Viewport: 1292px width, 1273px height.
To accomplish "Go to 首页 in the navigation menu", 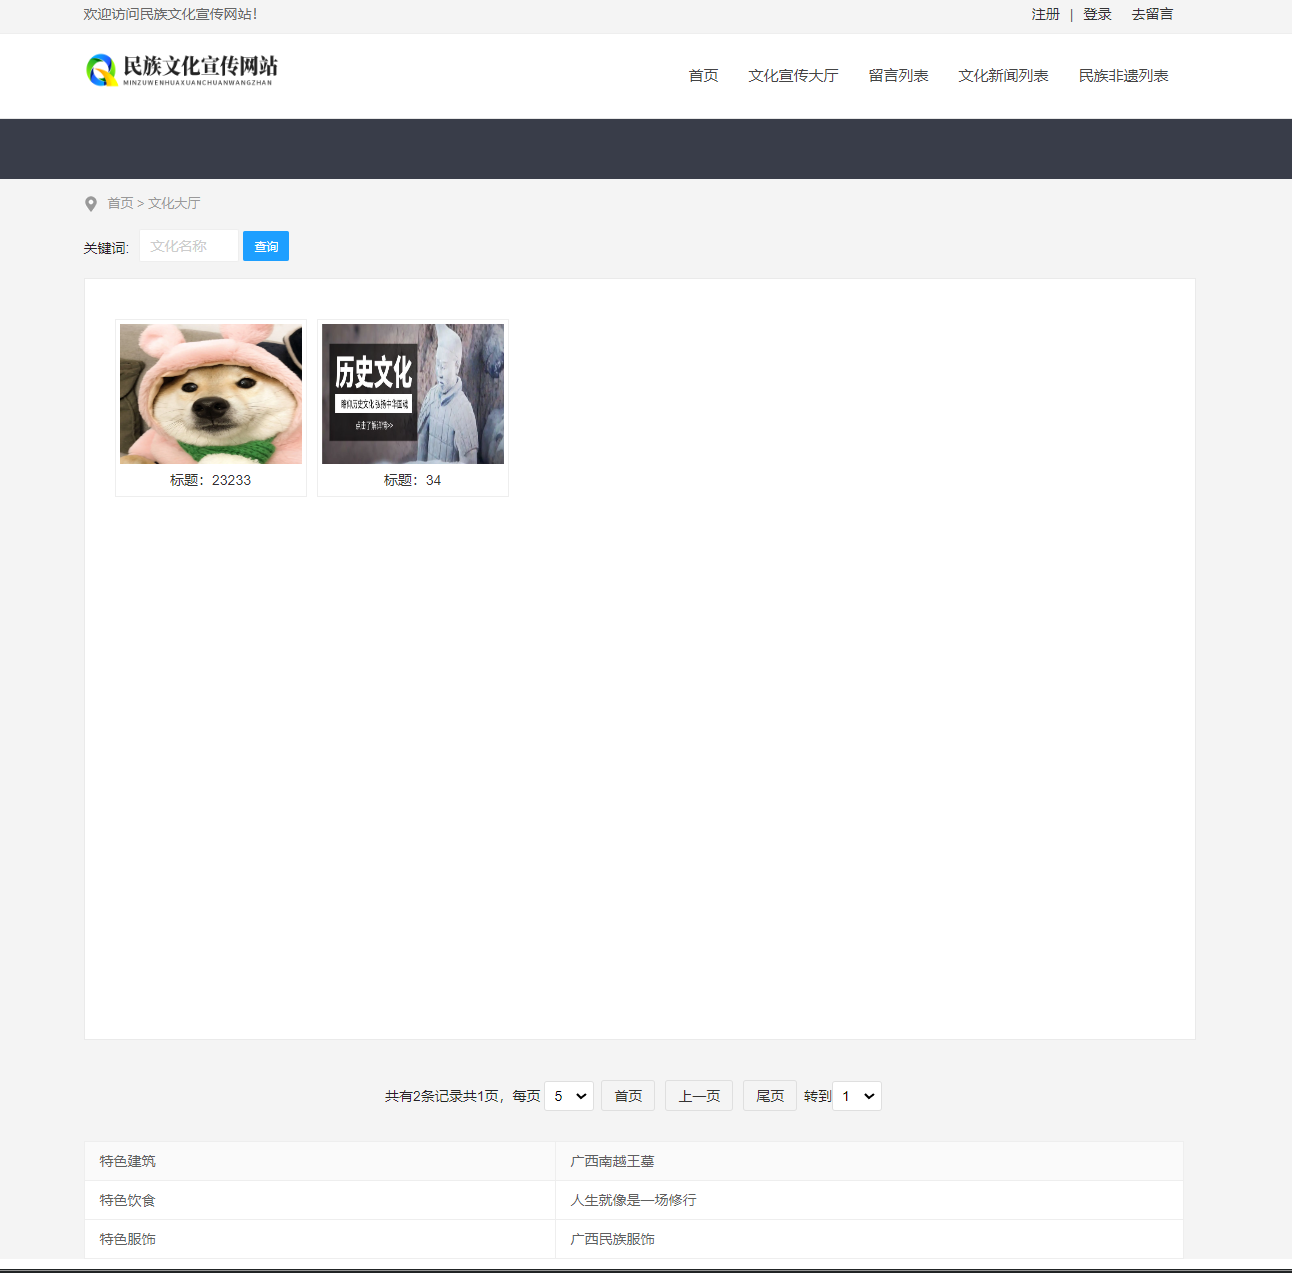I will [x=703, y=76].
